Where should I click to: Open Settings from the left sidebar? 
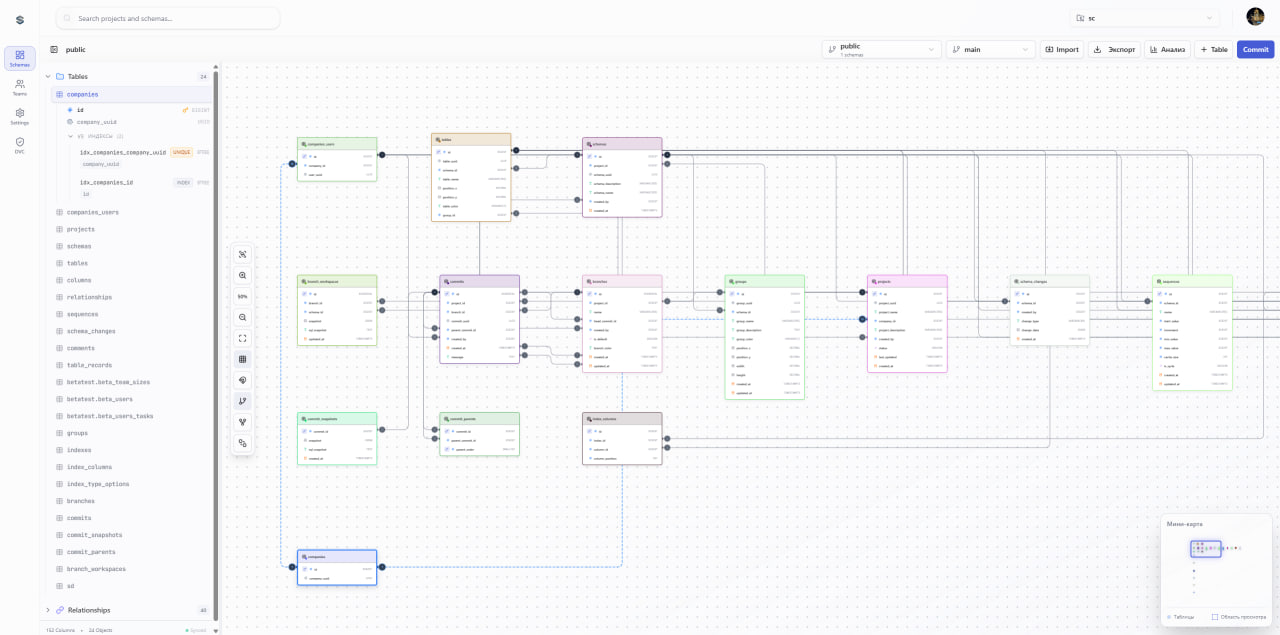click(19, 116)
